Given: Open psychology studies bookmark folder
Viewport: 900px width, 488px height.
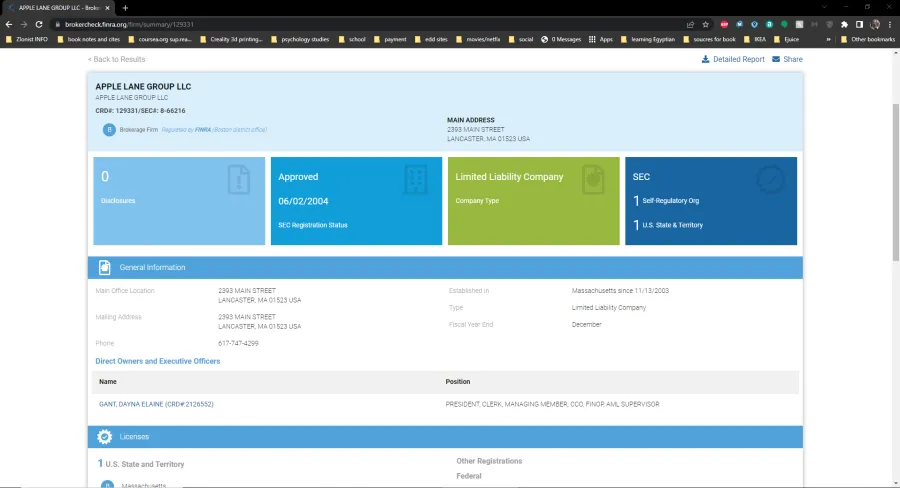Looking at the screenshot, I should 300,40.
